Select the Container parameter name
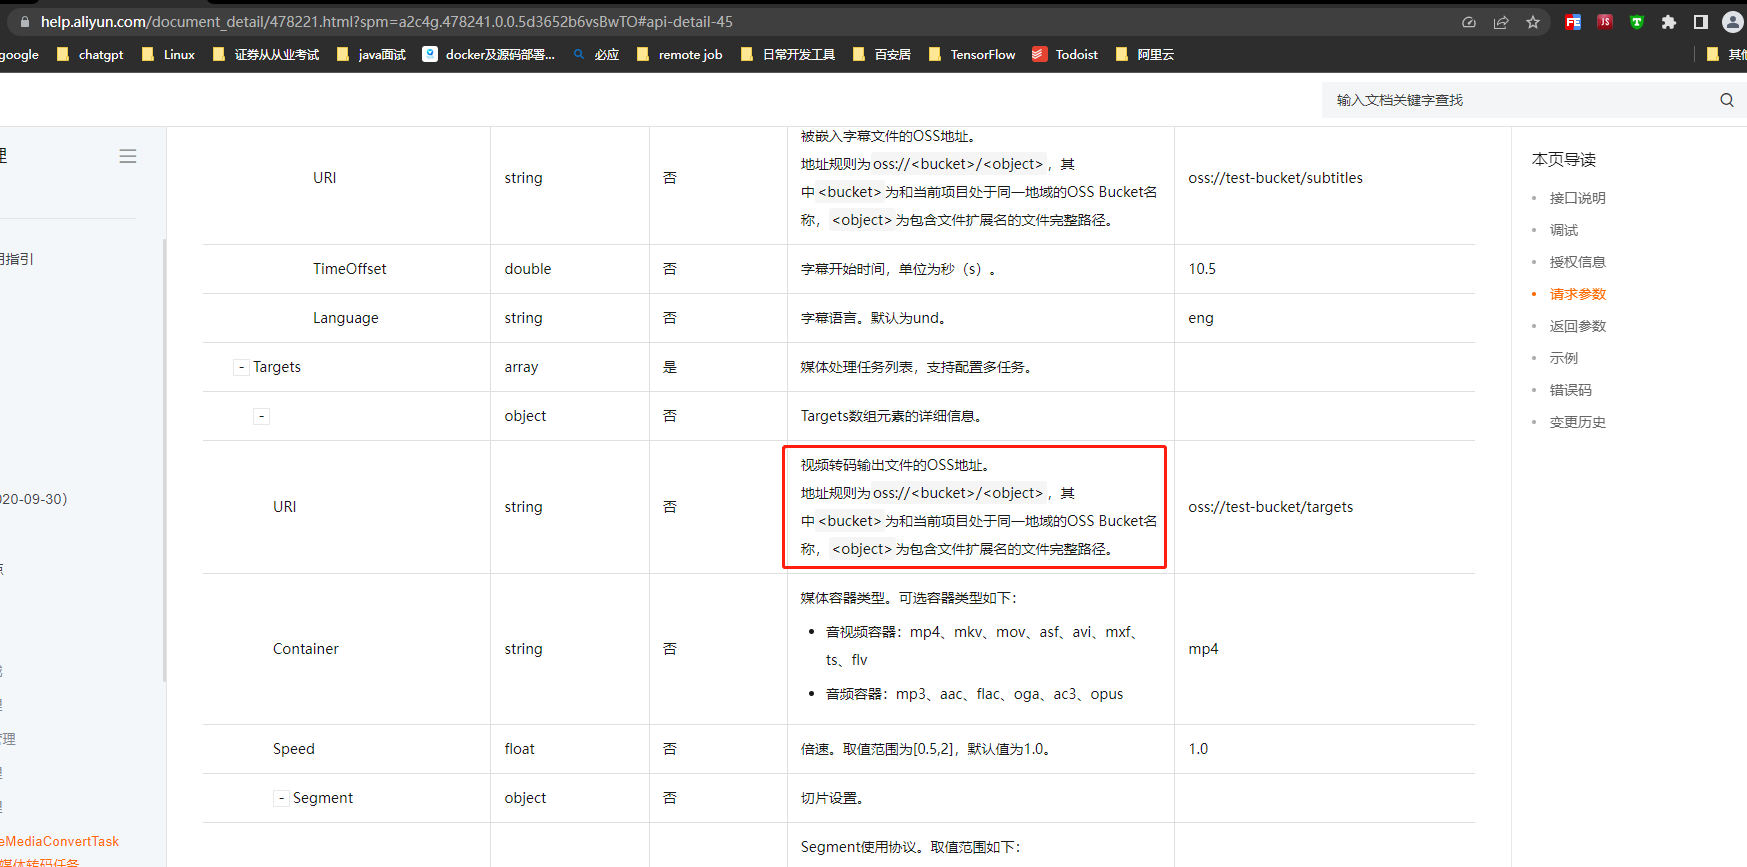The height and width of the screenshot is (867, 1747). (x=305, y=649)
